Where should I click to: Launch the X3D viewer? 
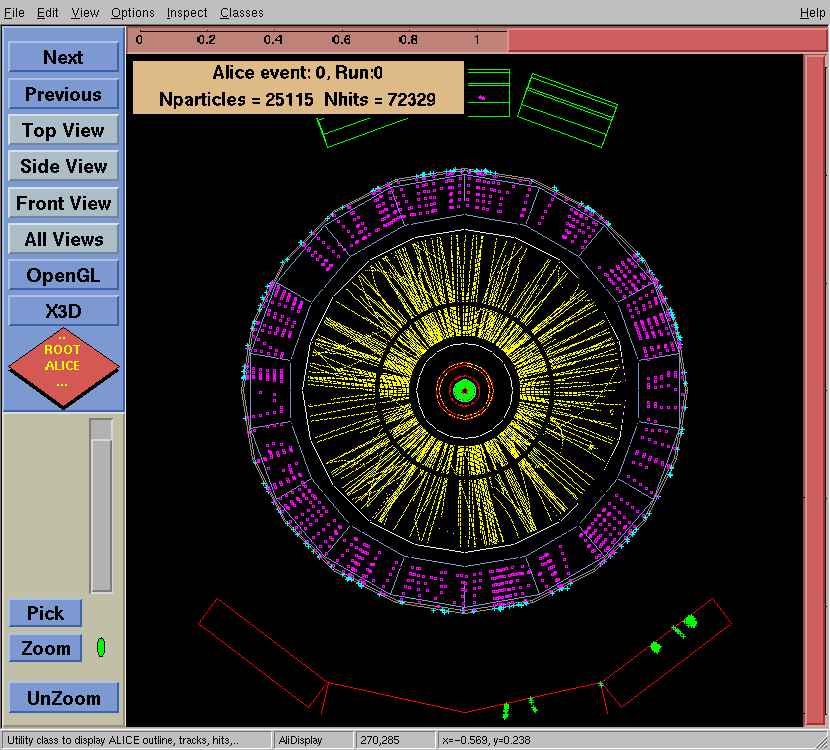[x=63, y=312]
